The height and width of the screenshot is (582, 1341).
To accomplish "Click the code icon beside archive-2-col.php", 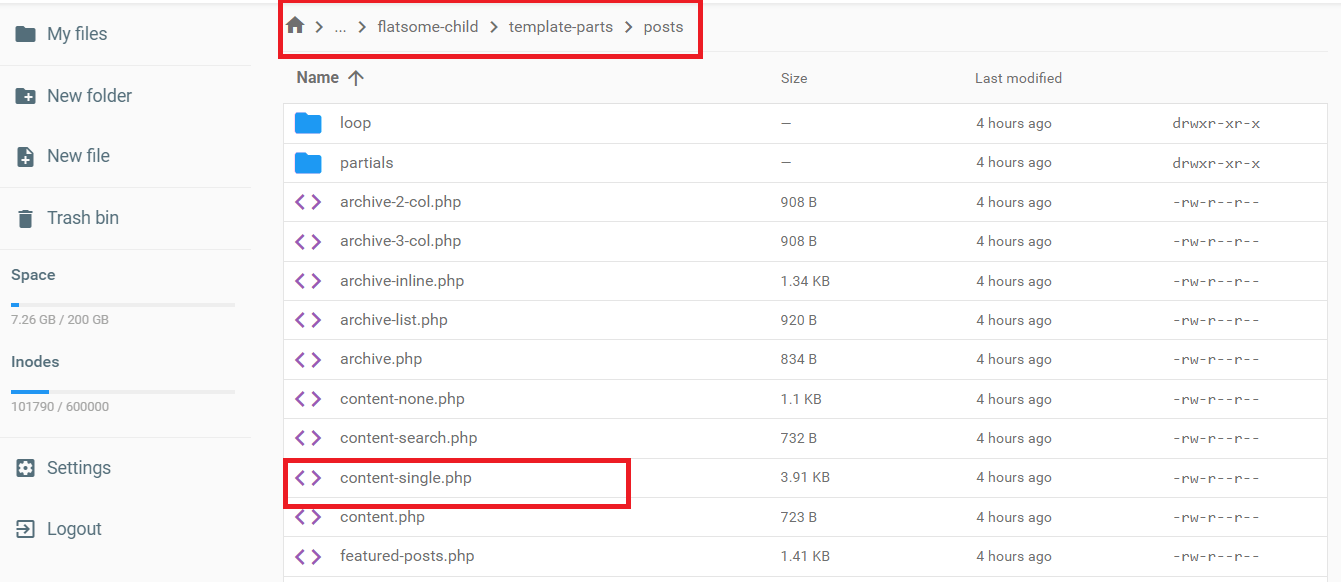I will click(308, 202).
